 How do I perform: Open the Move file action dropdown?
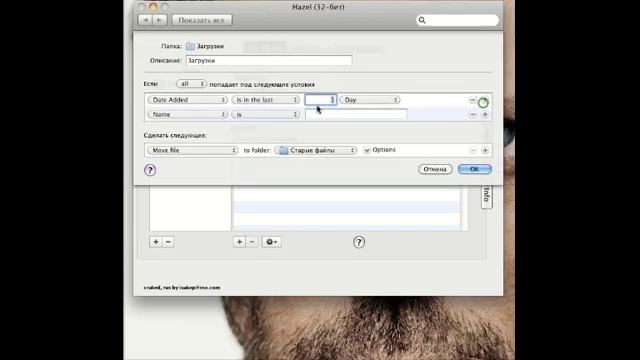[192, 150]
